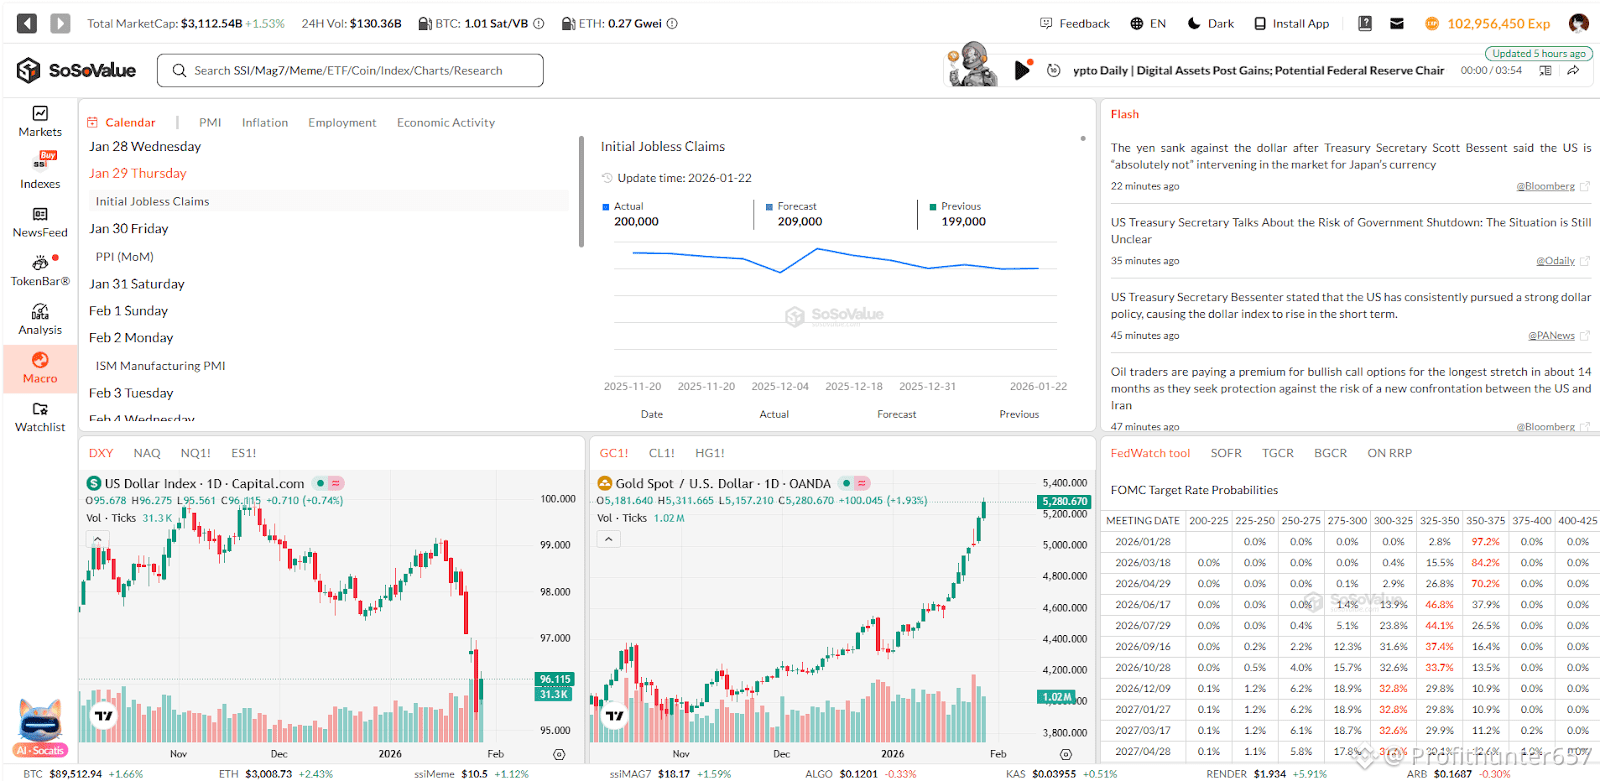1600x781 pixels.
Task: Click the search input field
Action: (350, 70)
